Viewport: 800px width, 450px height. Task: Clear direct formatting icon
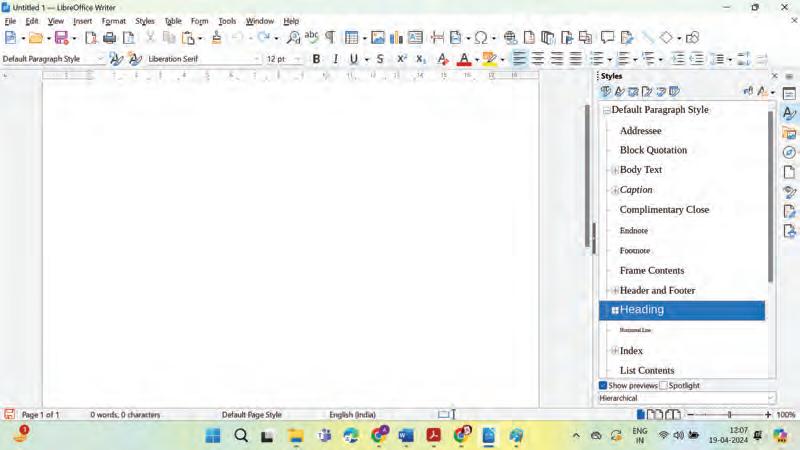[442, 59]
